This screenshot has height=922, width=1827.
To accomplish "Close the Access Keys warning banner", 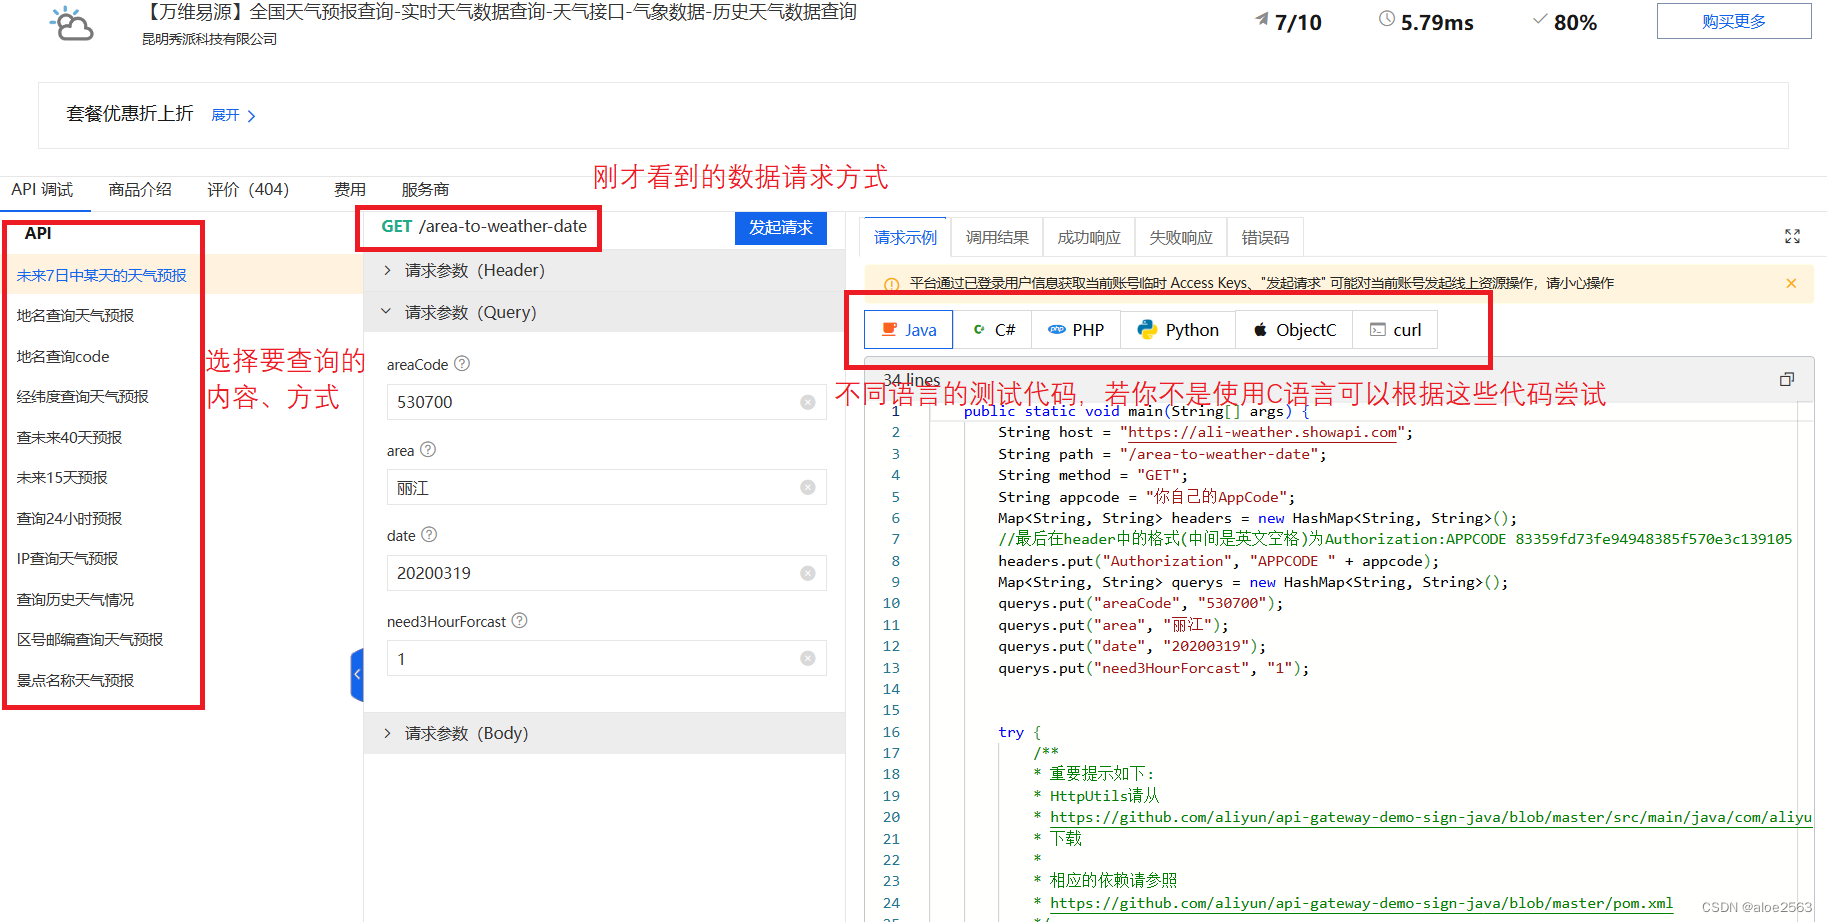I will [x=1791, y=283].
